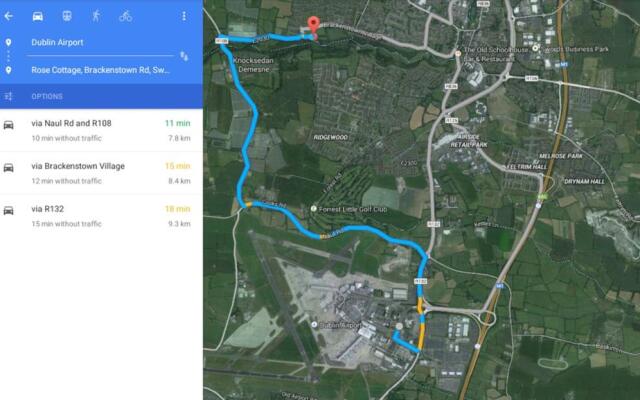Screen dimensions: 640x400
Task: Open the OPTIONS route settings
Action: click(x=47, y=97)
